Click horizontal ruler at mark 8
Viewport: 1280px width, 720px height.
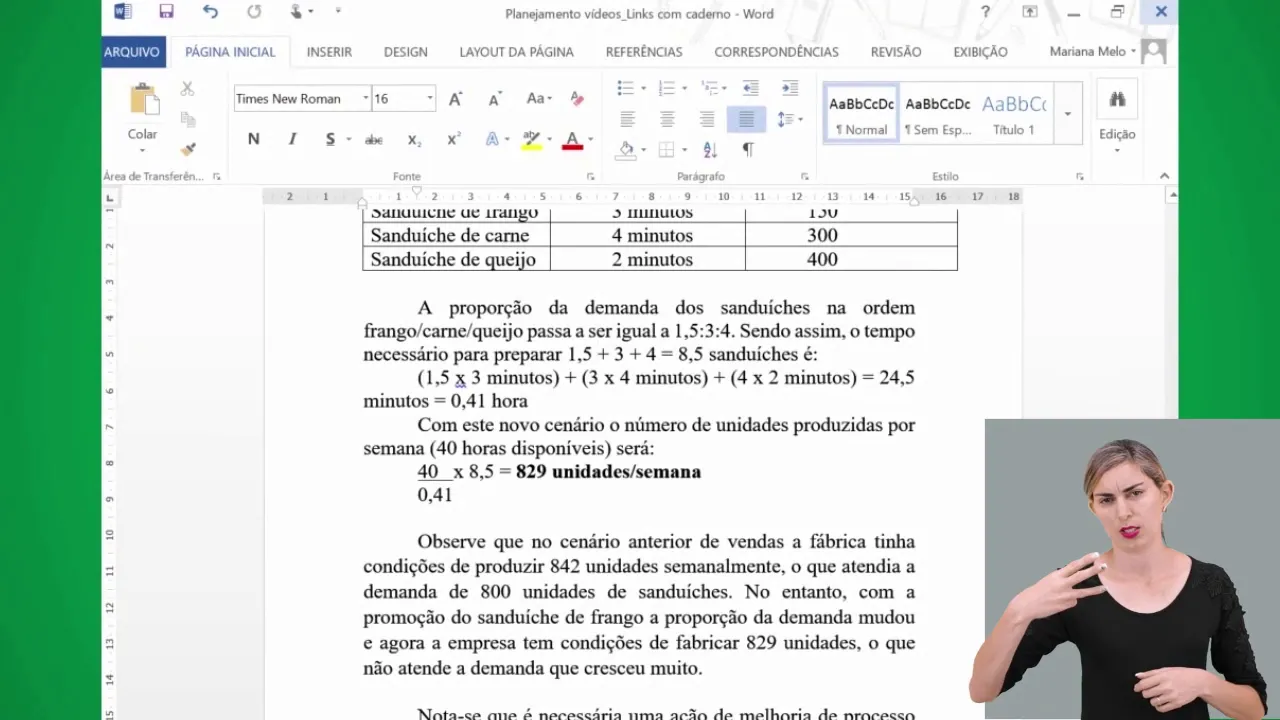651,197
